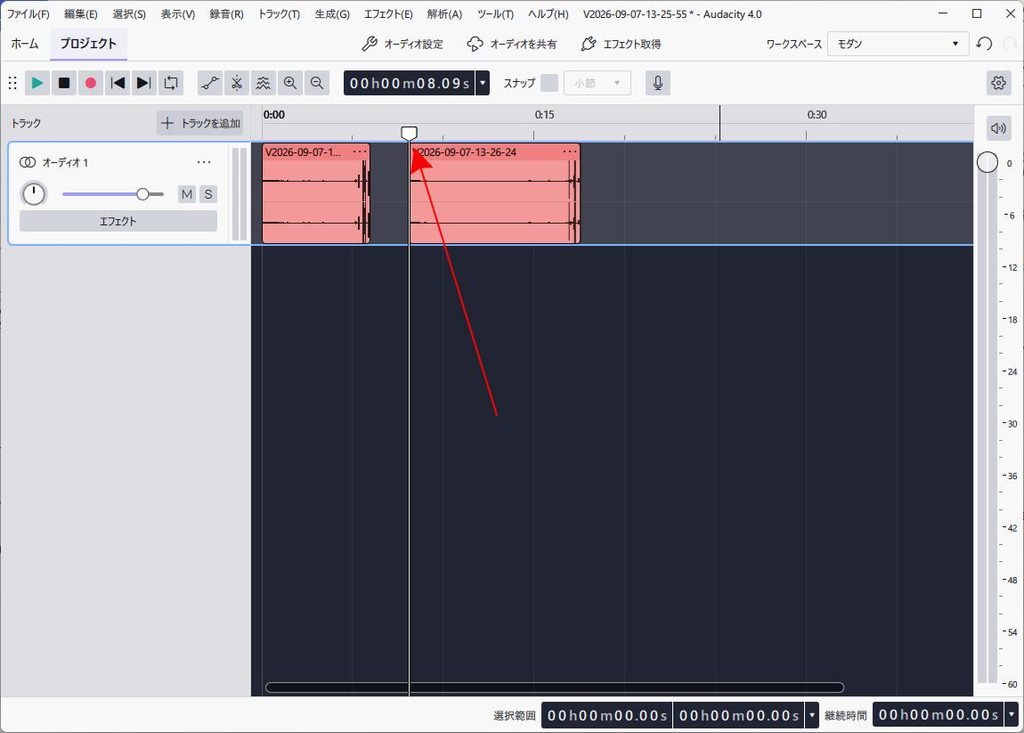
Task: Open オーディオを共有
Action: point(512,44)
